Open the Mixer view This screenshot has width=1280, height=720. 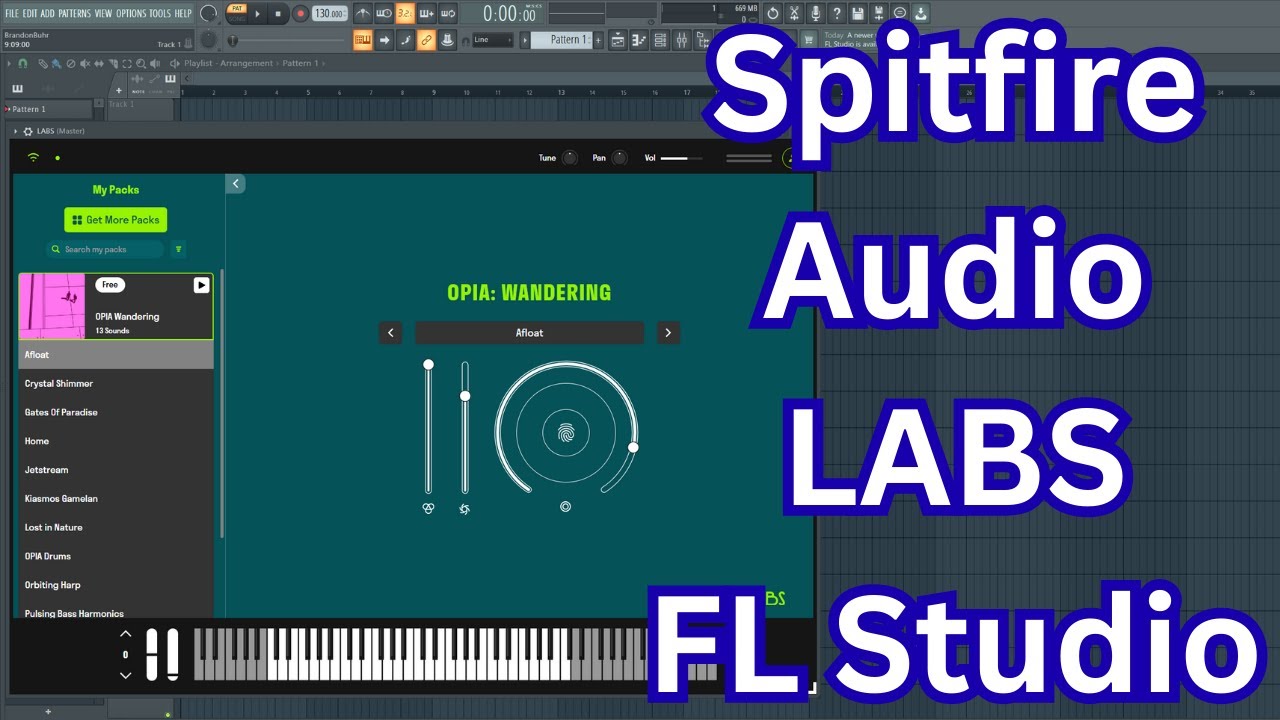click(x=682, y=40)
